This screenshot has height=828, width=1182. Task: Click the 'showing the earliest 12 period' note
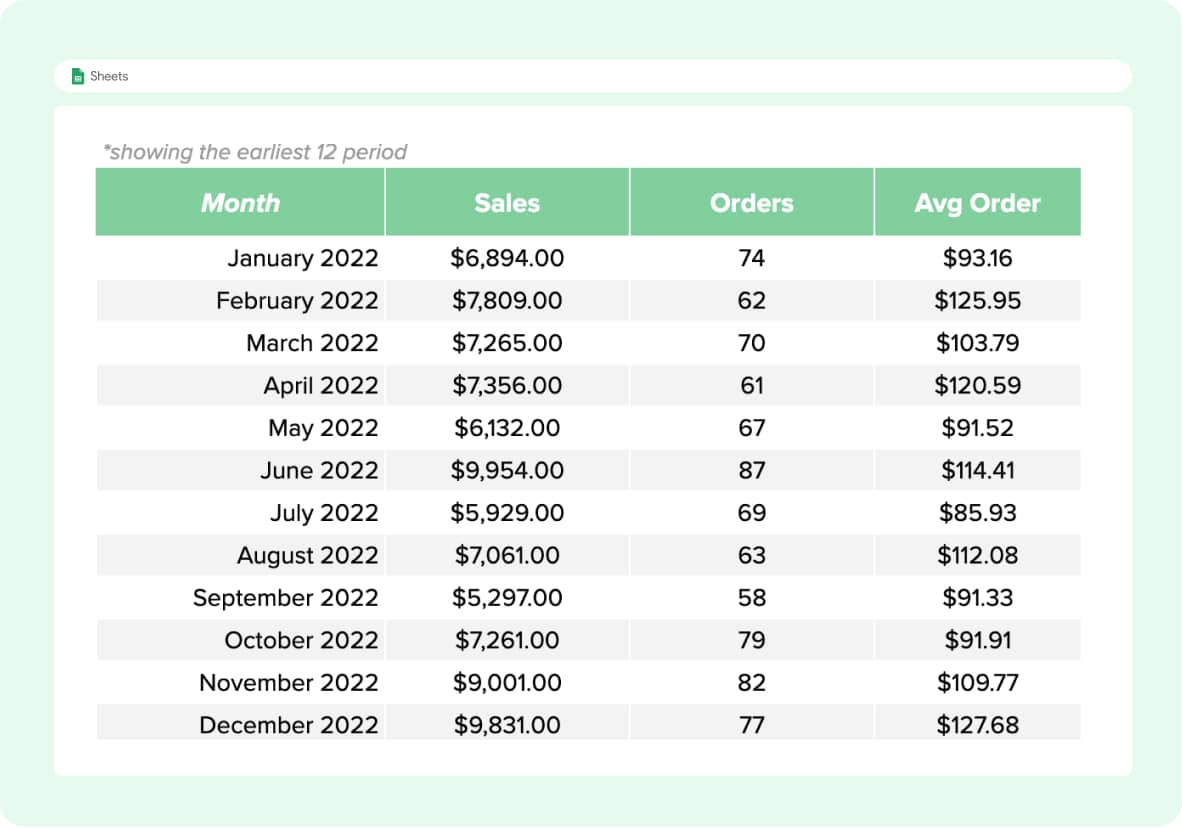pyautogui.click(x=255, y=152)
